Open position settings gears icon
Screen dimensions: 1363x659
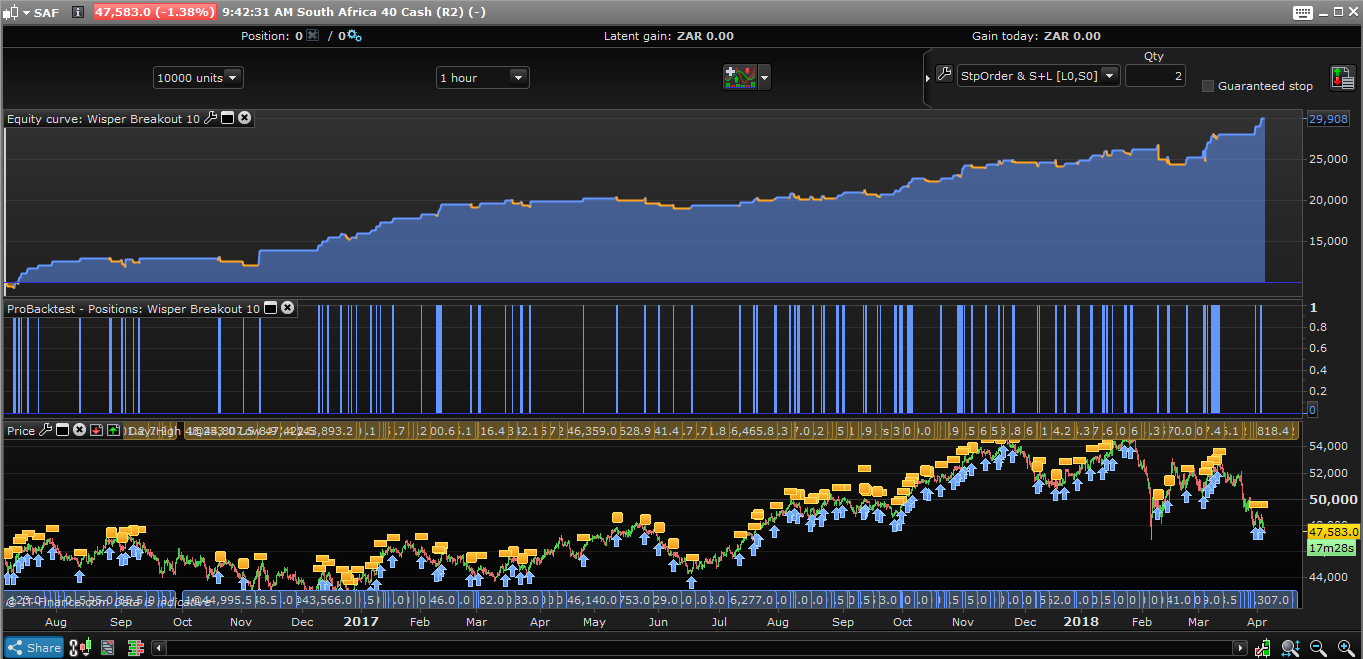click(354, 36)
